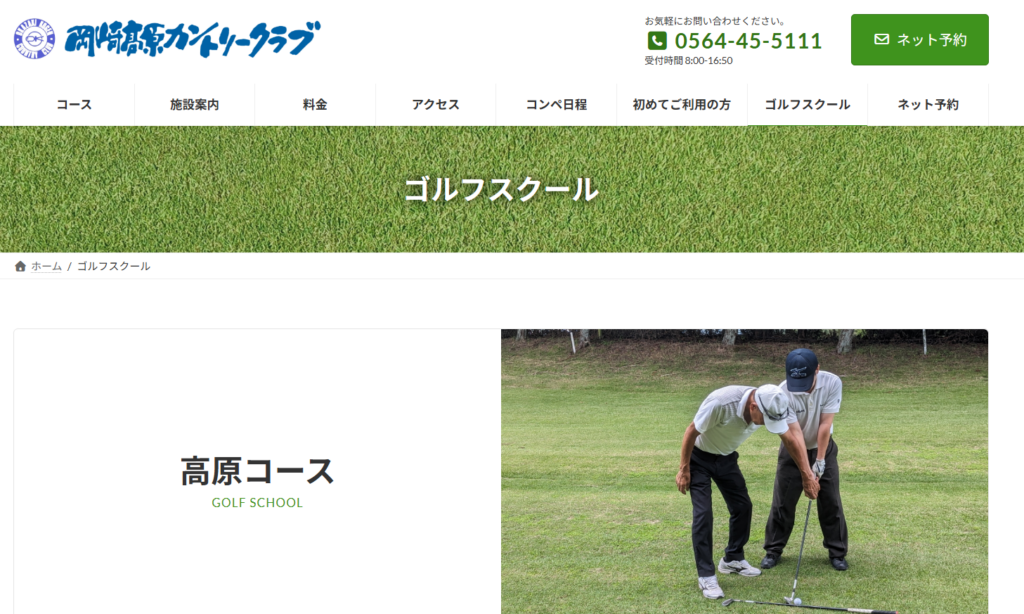
Task: Click the circular club emblem logo
Action: 35,39
